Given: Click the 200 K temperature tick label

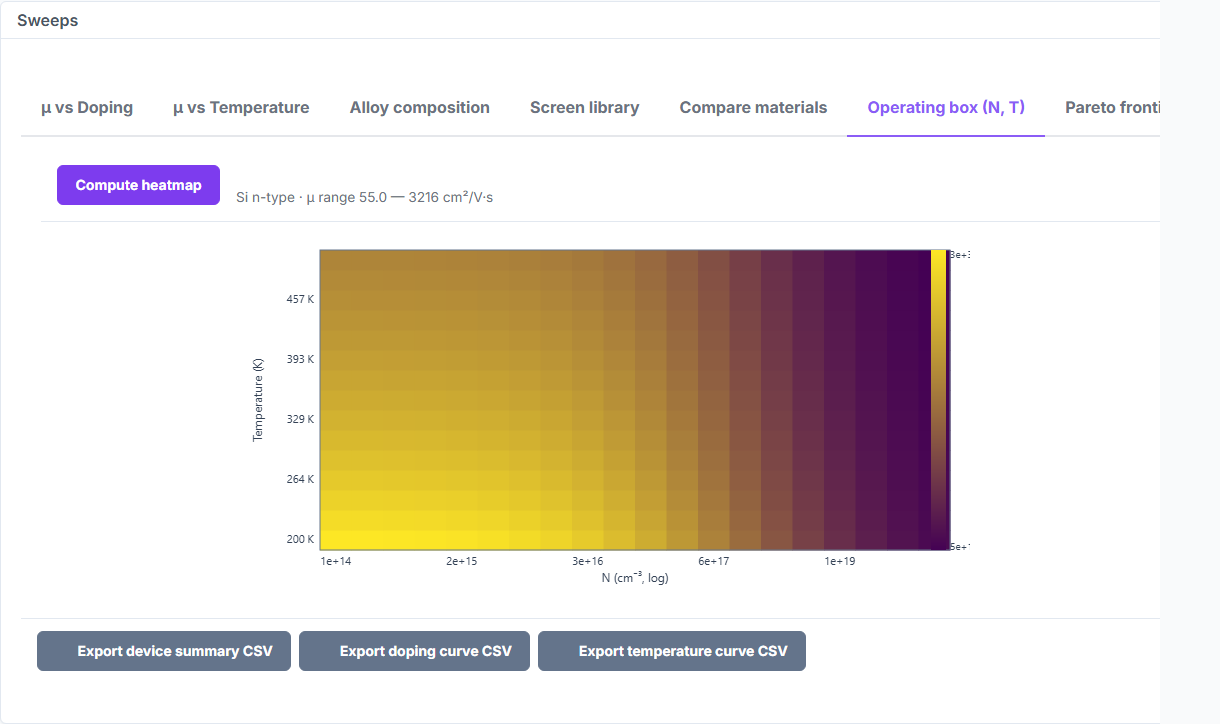Looking at the screenshot, I should click(300, 540).
